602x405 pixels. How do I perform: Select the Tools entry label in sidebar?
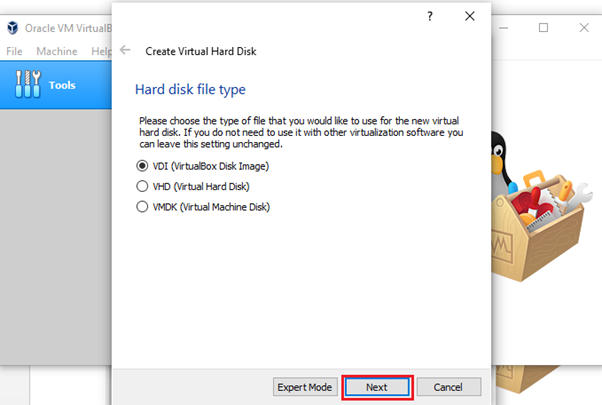click(62, 85)
